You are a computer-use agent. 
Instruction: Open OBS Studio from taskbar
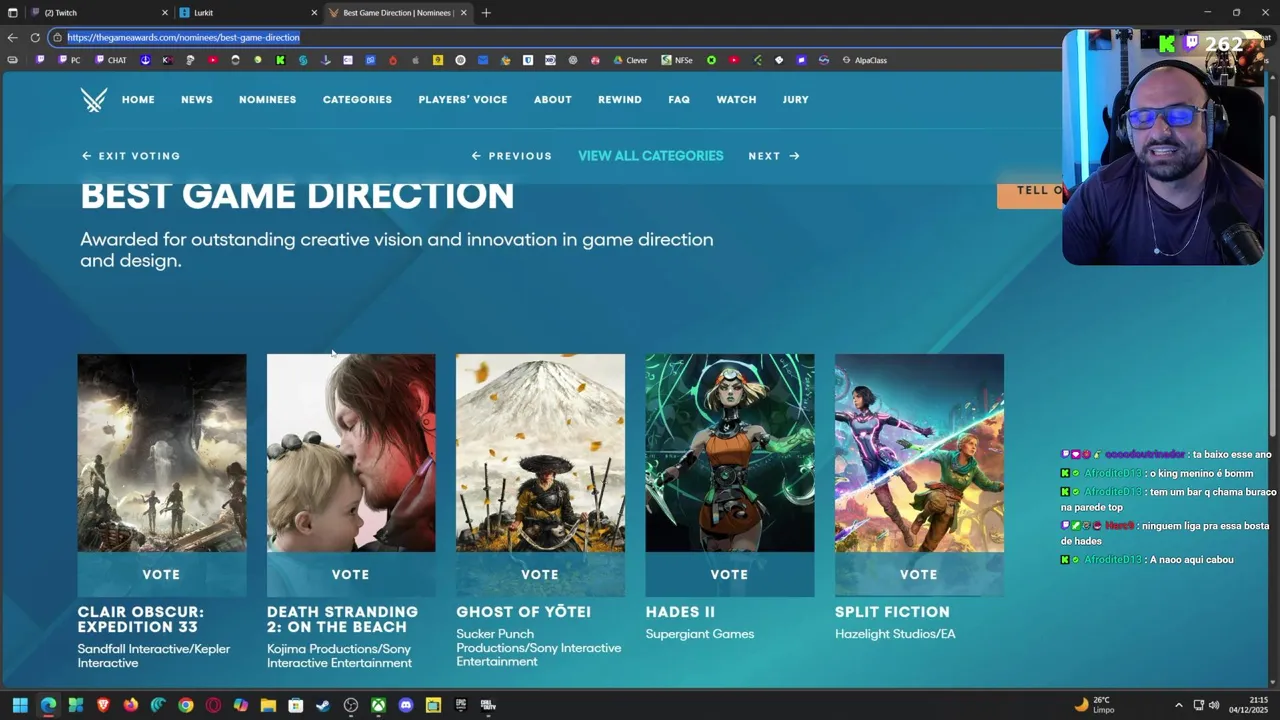[351, 705]
